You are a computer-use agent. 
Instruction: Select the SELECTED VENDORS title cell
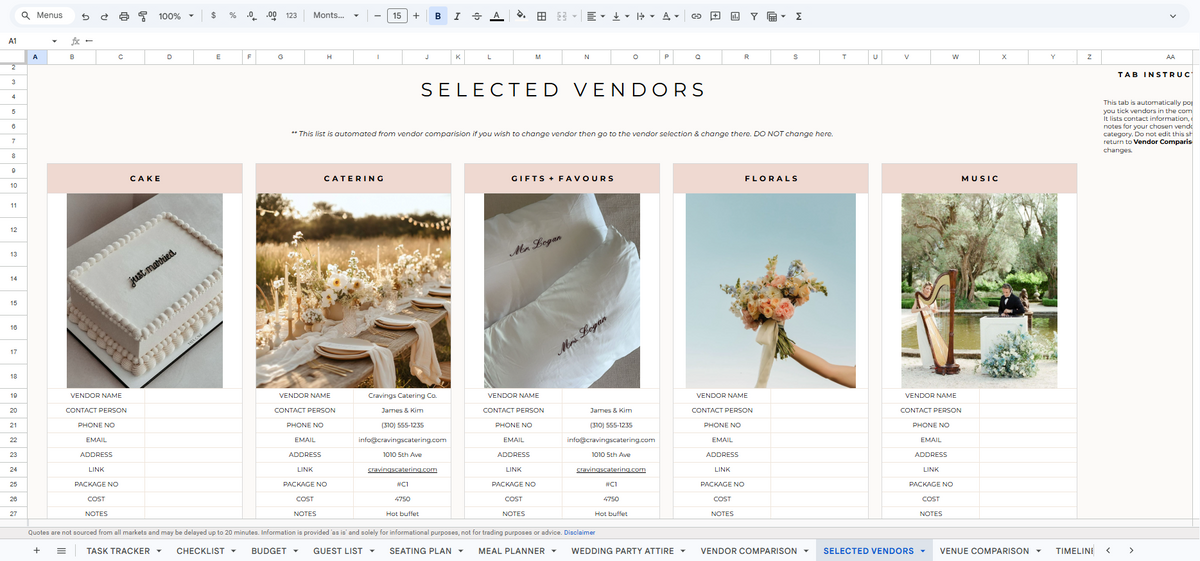[563, 89]
